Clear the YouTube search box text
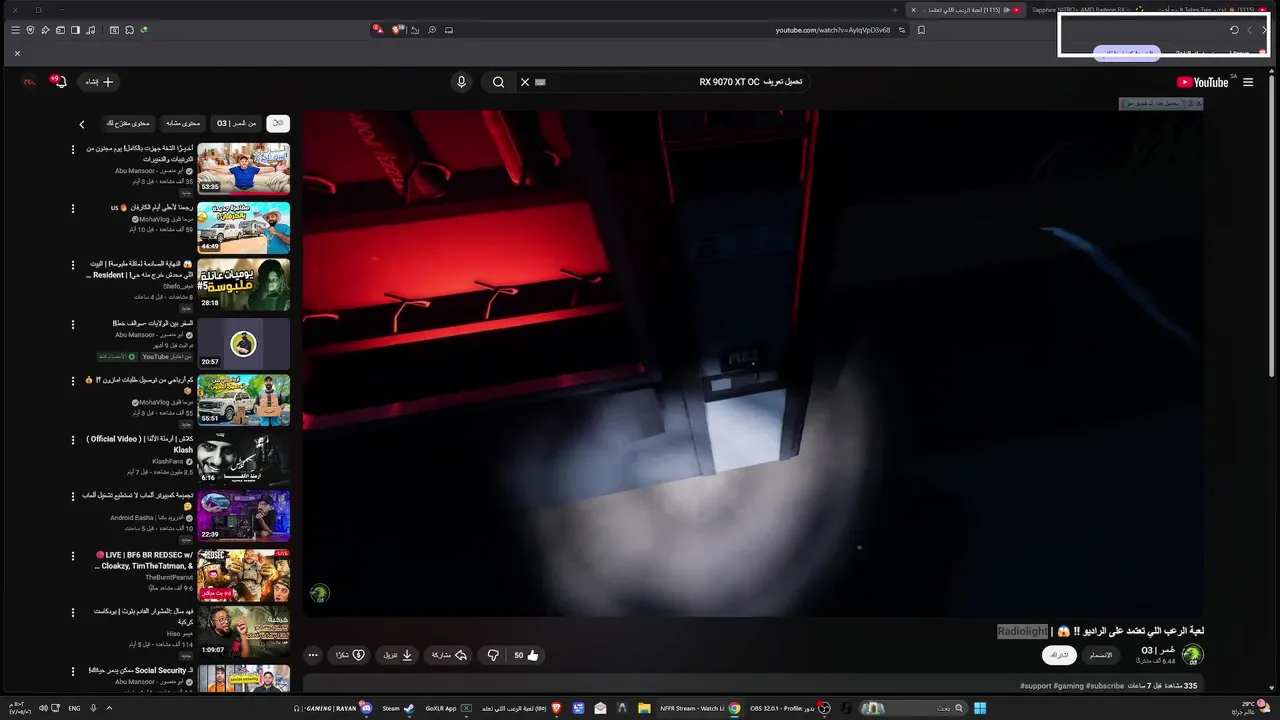Screen dimensions: 1280x720 pos(525,82)
